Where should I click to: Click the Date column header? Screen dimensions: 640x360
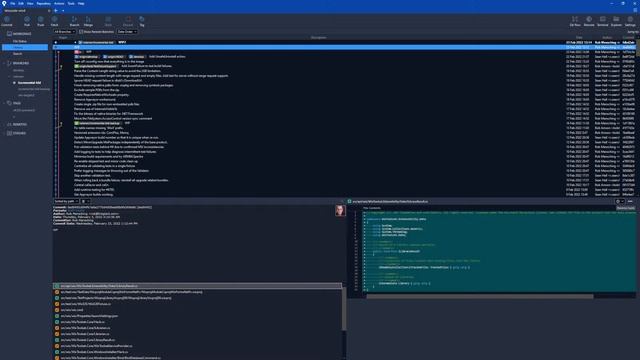coord(579,38)
